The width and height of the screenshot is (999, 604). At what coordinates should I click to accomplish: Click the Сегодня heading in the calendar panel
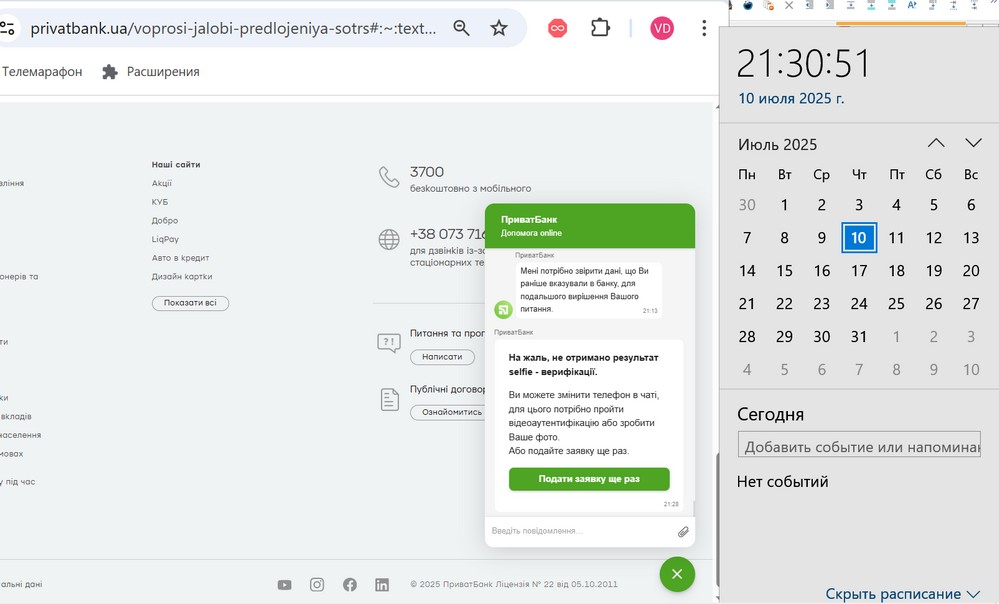770,415
